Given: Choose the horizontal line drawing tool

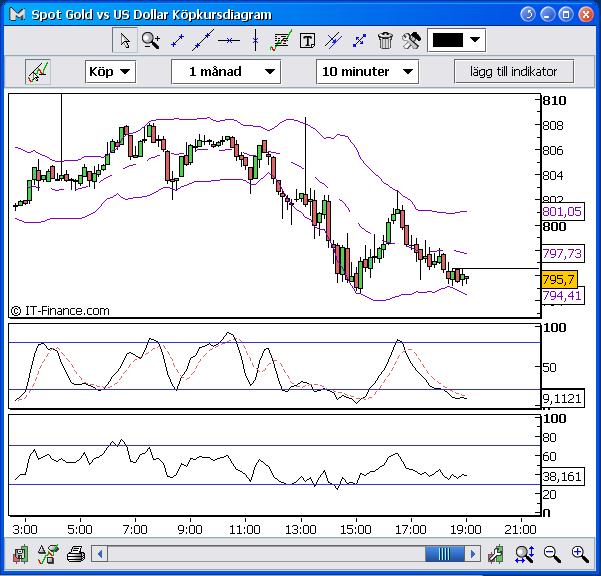Looking at the screenshot, I should (229, 40).
